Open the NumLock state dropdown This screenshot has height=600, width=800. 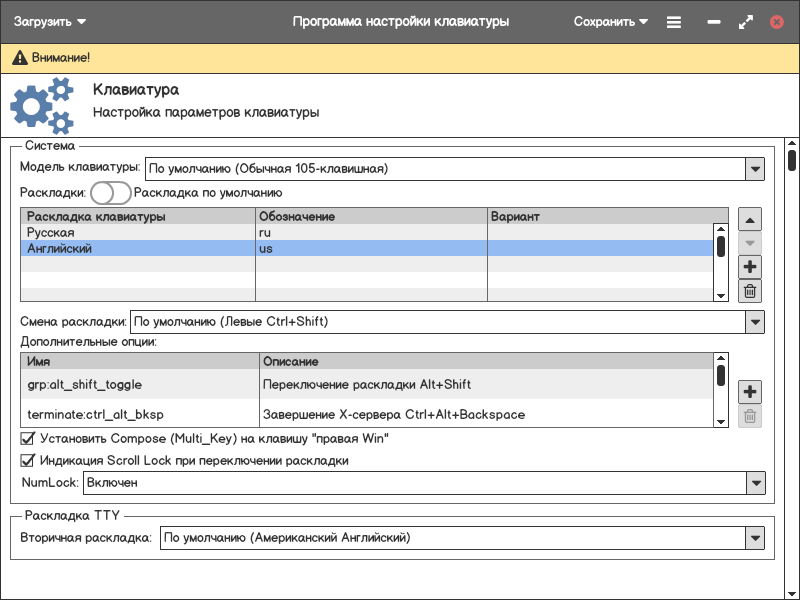coord(754,483)
